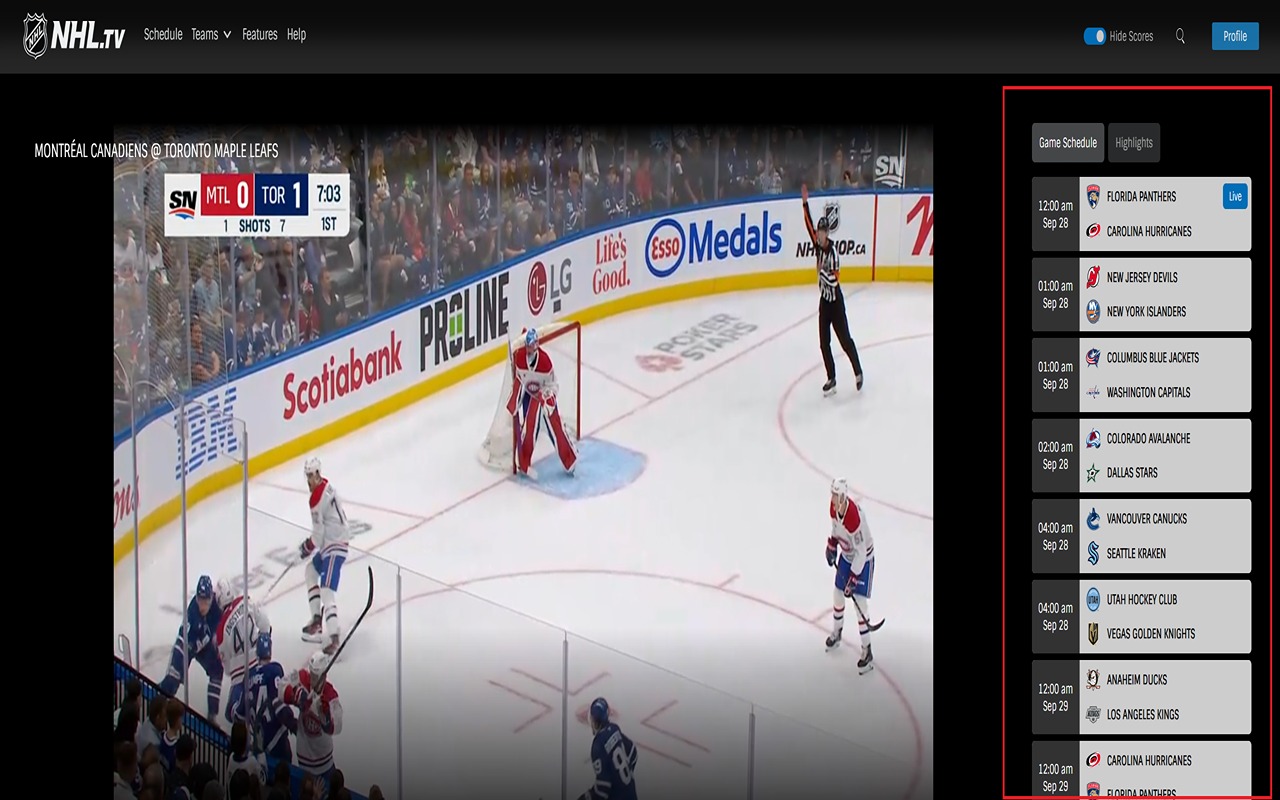This screenshot has height=800, width=1280.
Task: Select the Florida Panthers name in the Live game
Action: click(x=1141, y=197)
